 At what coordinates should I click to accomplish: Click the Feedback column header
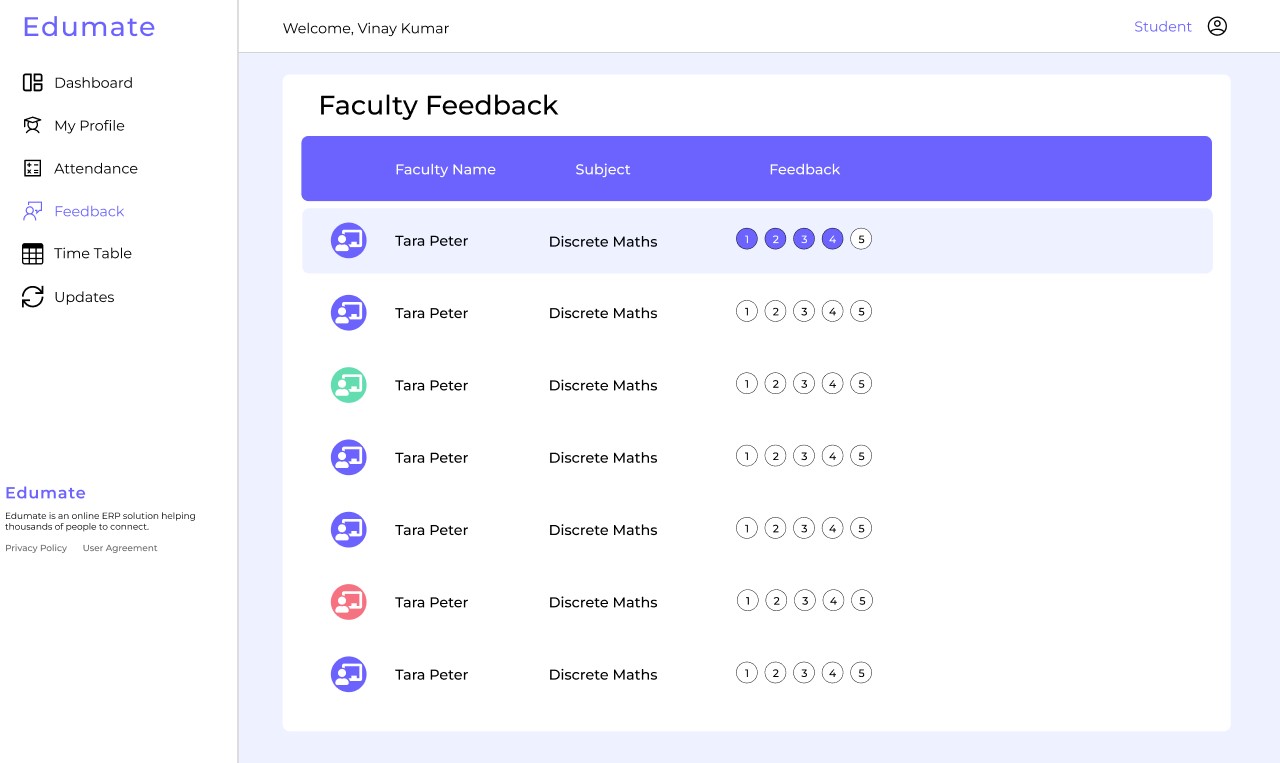click(805, 169)
